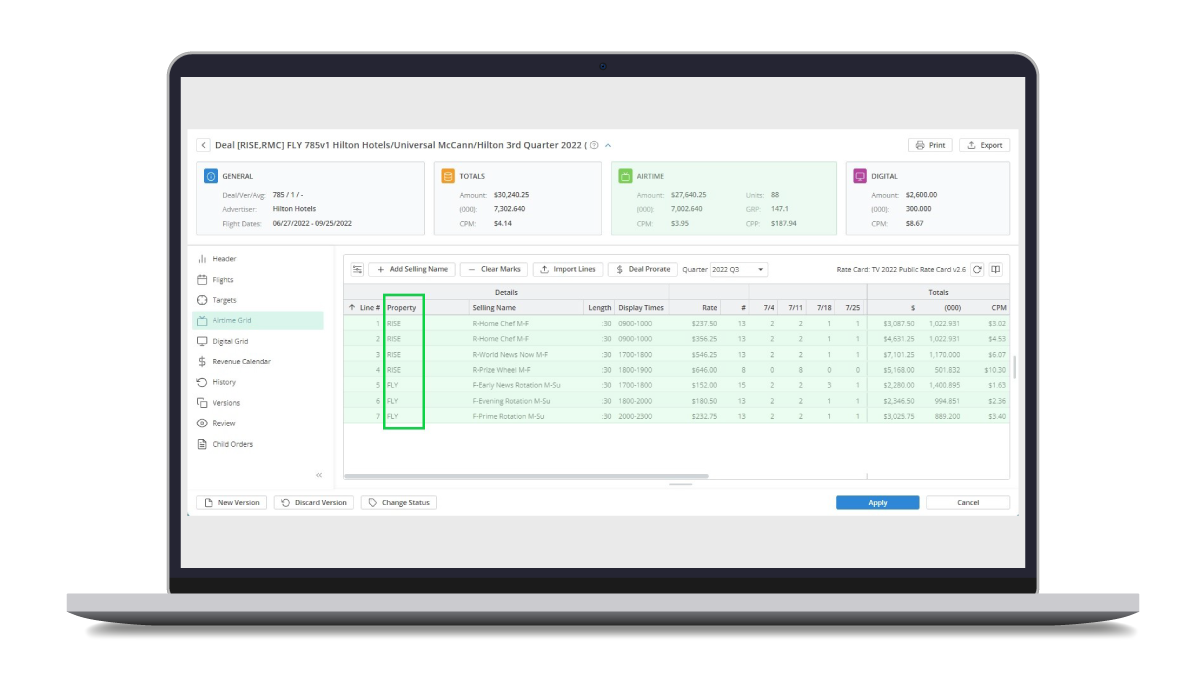Click the $237.50 rate cell

(696, 323)
